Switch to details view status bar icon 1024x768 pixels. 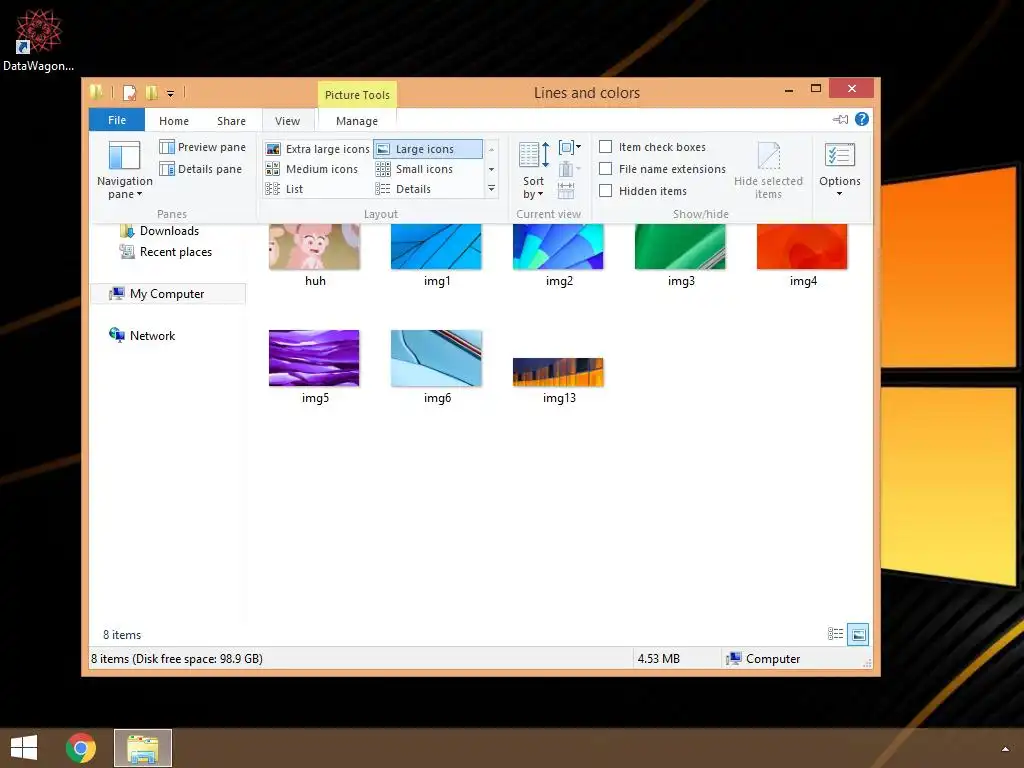tap(835, 634)
